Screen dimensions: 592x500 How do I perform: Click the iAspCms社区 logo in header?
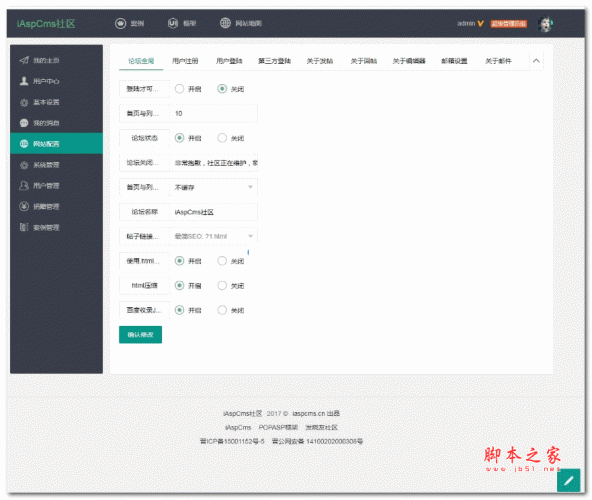[46, 23]
